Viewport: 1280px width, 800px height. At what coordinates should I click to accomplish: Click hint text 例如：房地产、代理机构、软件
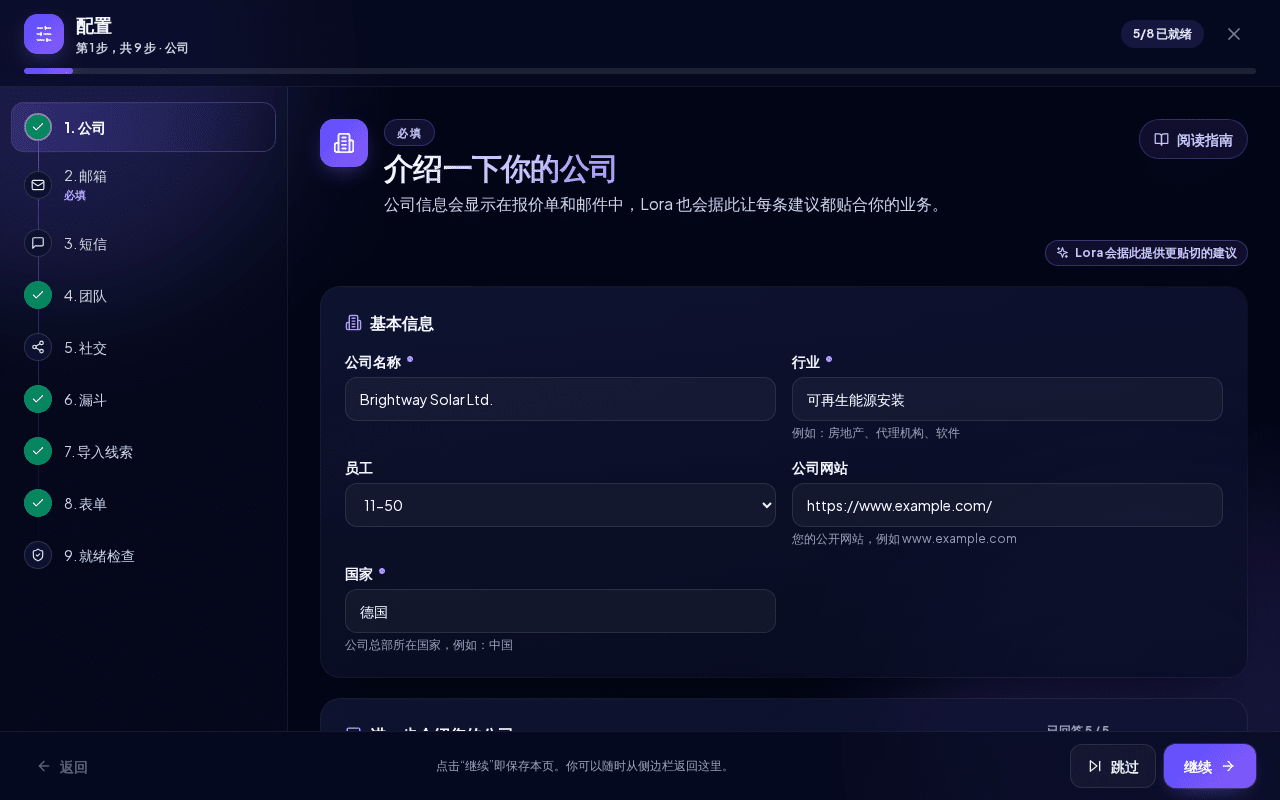coord(876,433)
